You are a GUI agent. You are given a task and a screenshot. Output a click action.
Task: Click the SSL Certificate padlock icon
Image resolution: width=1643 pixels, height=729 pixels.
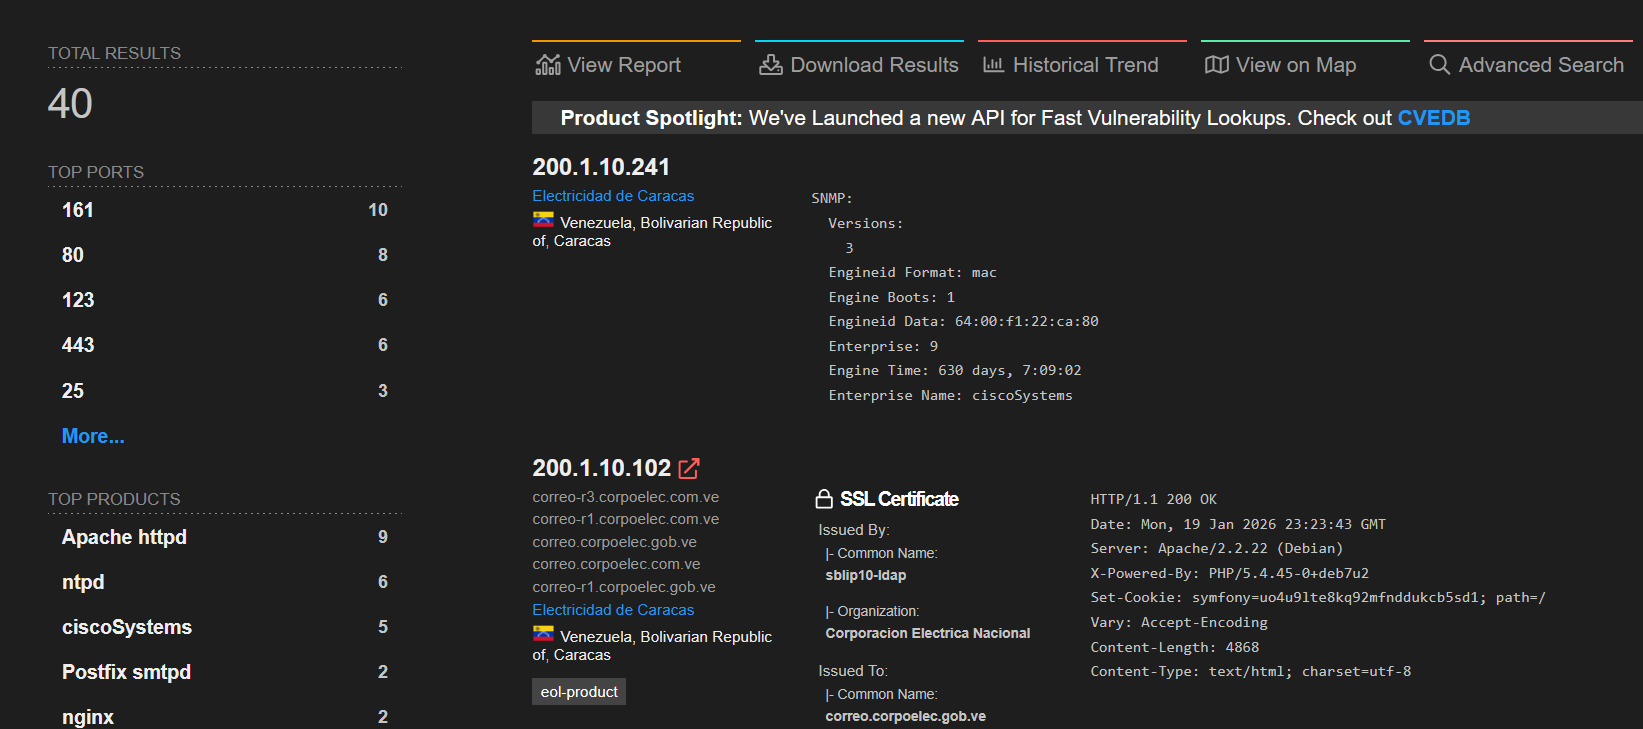(824, 498)
